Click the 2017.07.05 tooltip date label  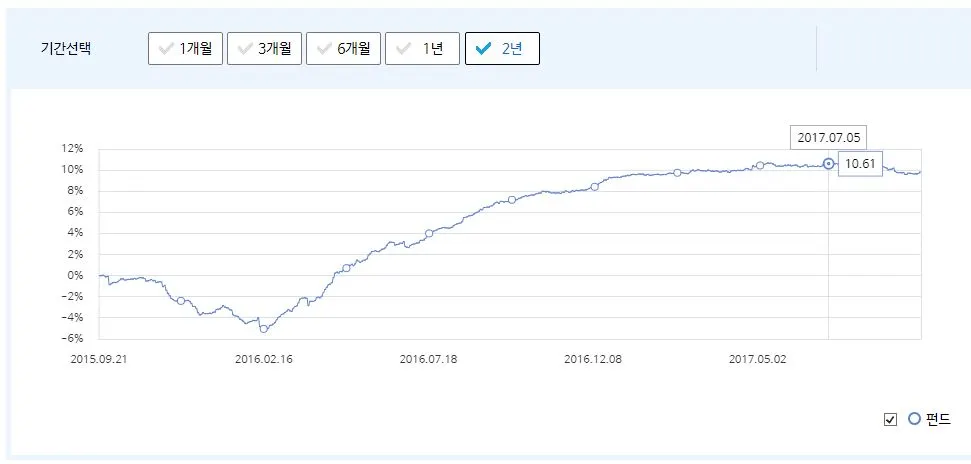click(828, 138)
